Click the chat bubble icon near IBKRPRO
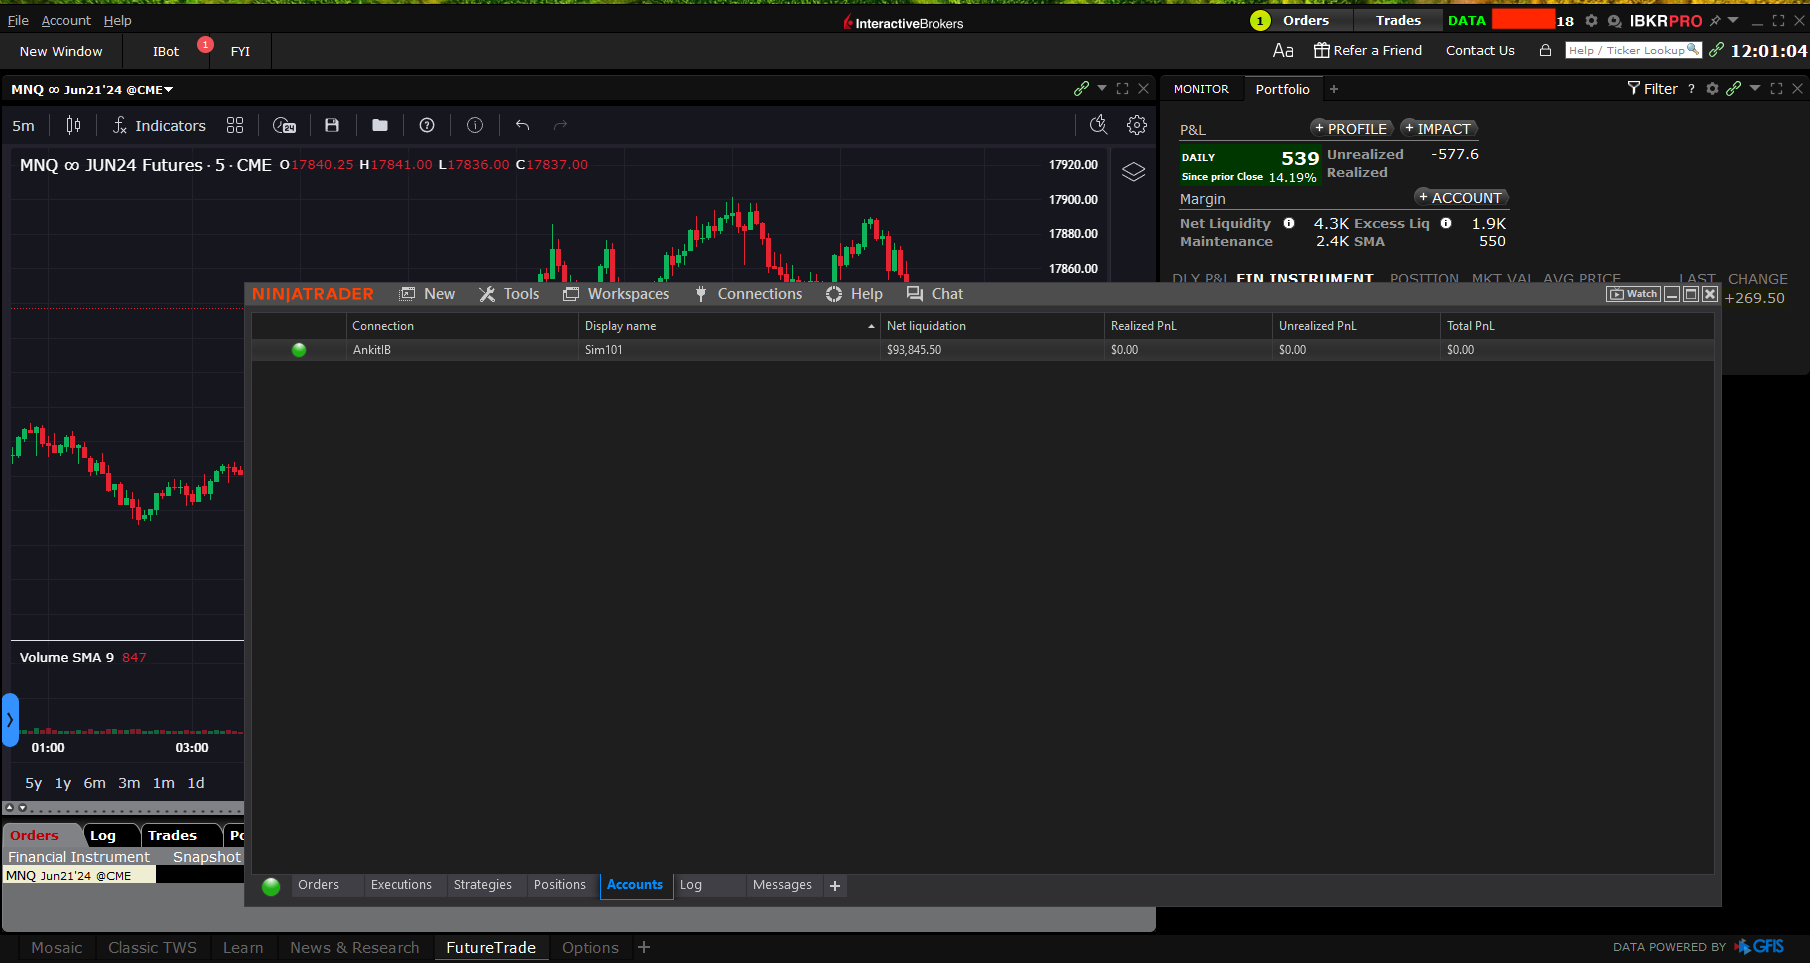The width and height of the screenshot is (1810, 963). click(1614, 21)
